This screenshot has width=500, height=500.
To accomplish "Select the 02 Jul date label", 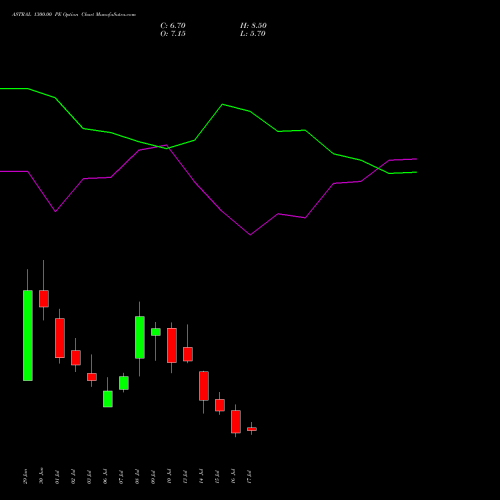I will click(x=74, y=477).
